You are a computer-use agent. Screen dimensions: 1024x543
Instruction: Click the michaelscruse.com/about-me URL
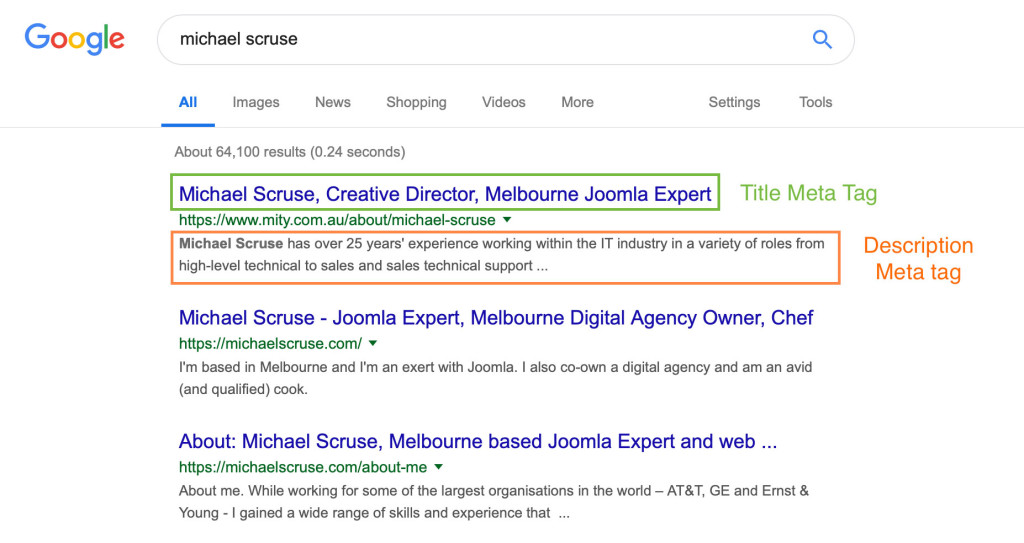[303, 467]
